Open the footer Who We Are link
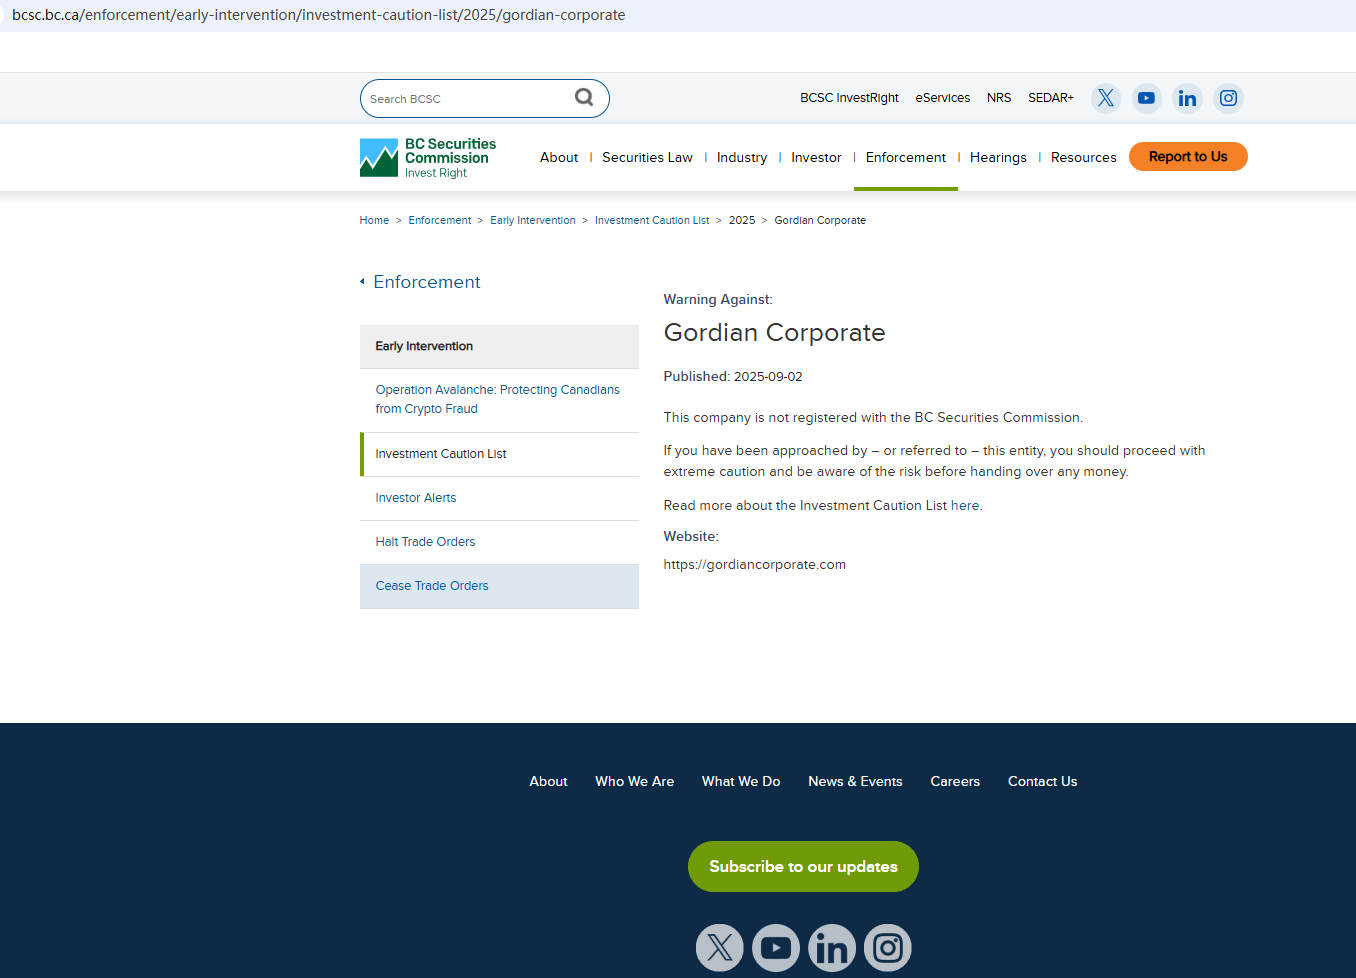 point(634,782)
